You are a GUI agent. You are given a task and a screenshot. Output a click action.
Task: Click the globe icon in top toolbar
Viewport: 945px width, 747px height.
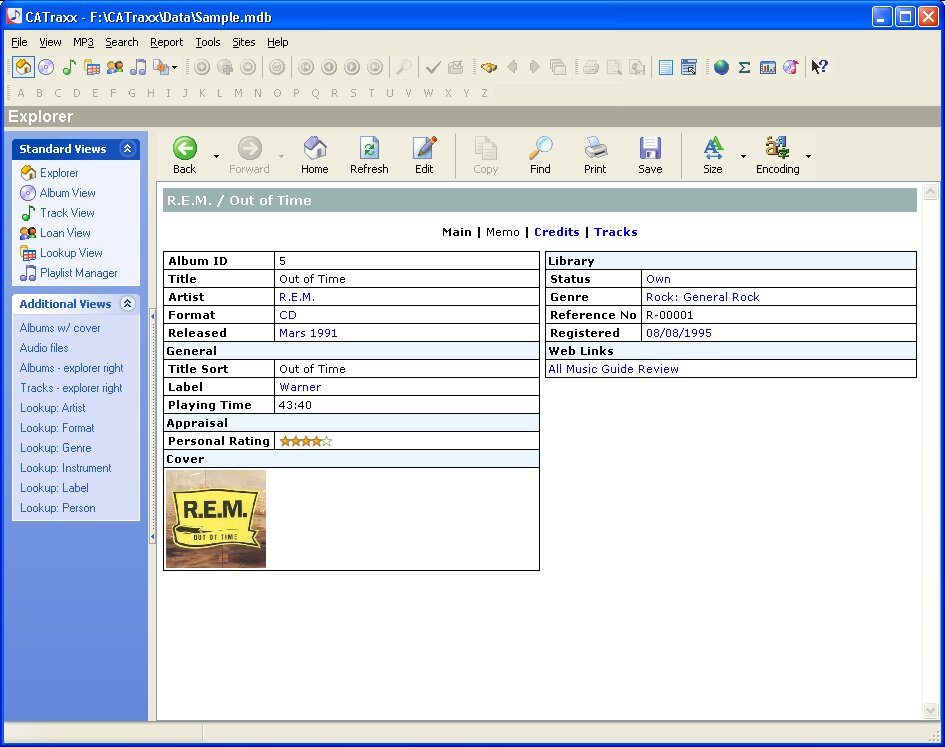(x=721, y=67)
